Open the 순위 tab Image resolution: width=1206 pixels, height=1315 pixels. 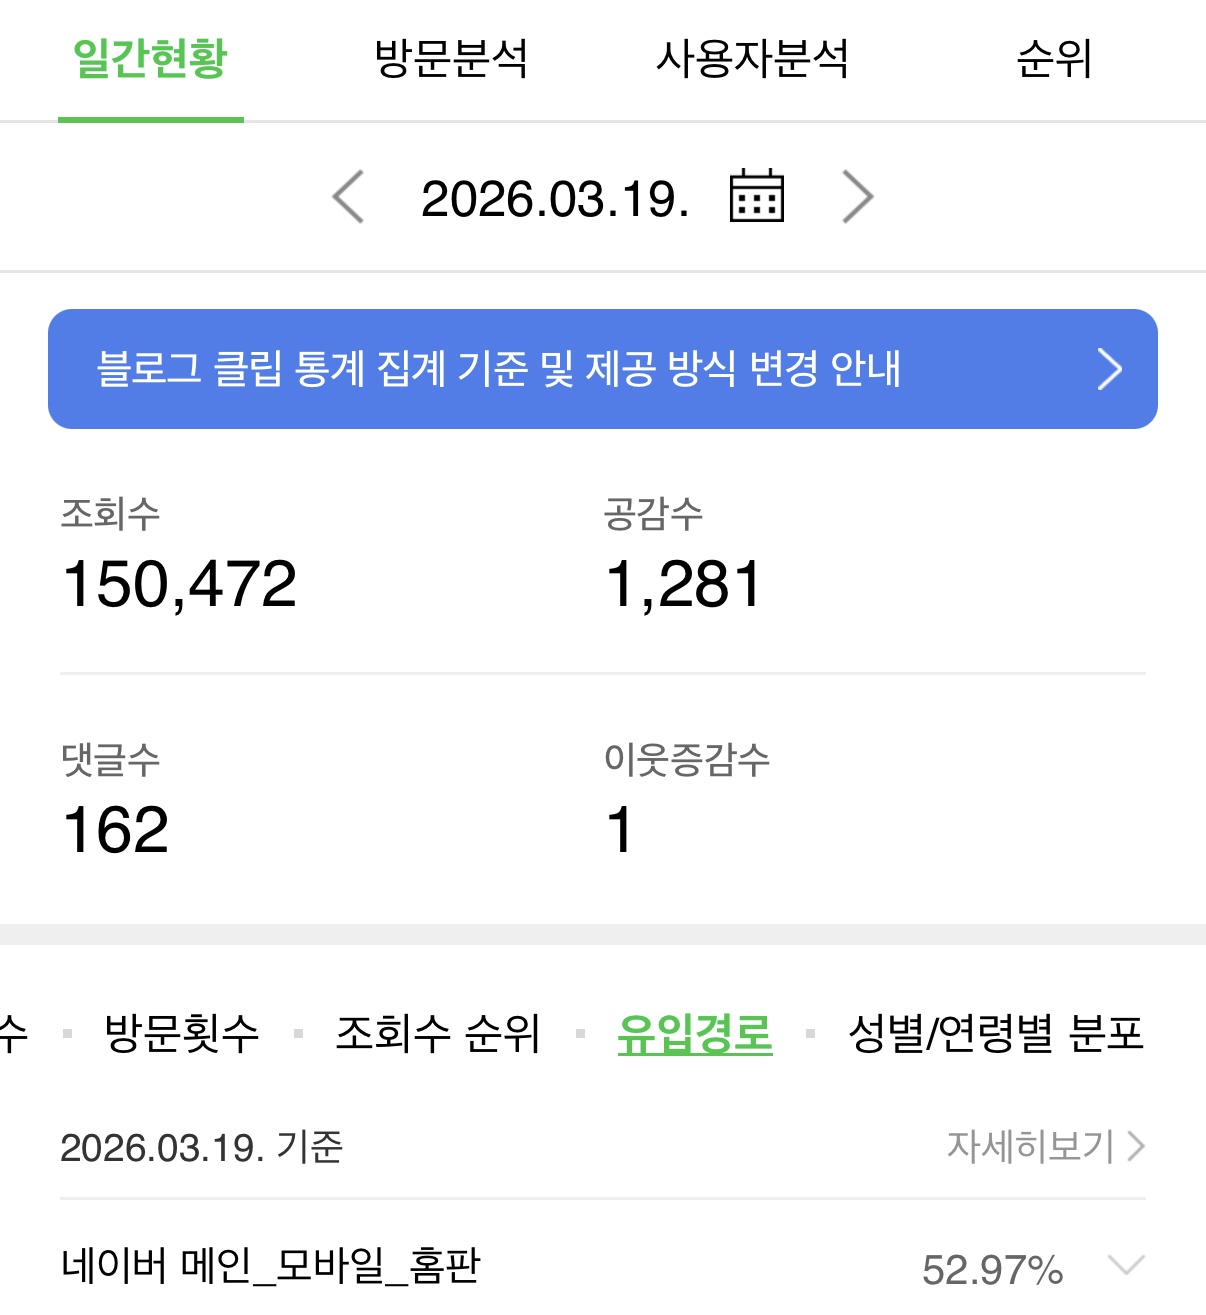click(x=1054, y=58)
